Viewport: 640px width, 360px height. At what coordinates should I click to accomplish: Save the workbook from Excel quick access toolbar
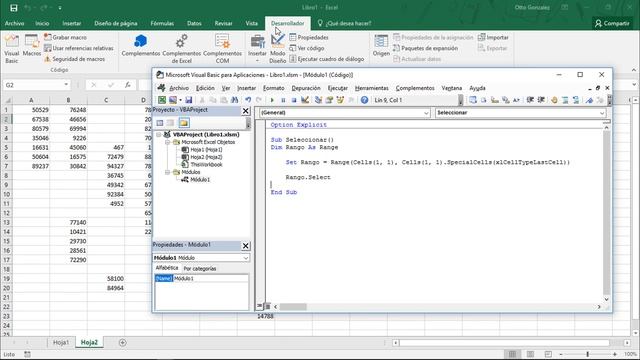(x=13, y=8)
